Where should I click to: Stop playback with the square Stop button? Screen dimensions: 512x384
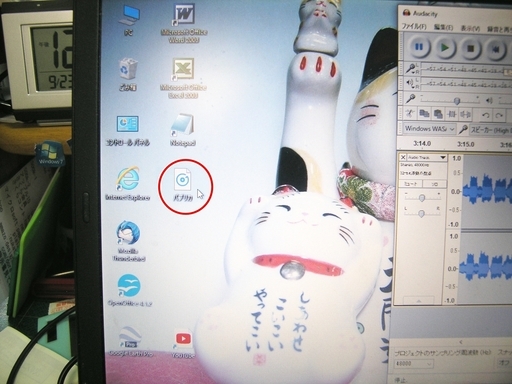coord(470,48)
